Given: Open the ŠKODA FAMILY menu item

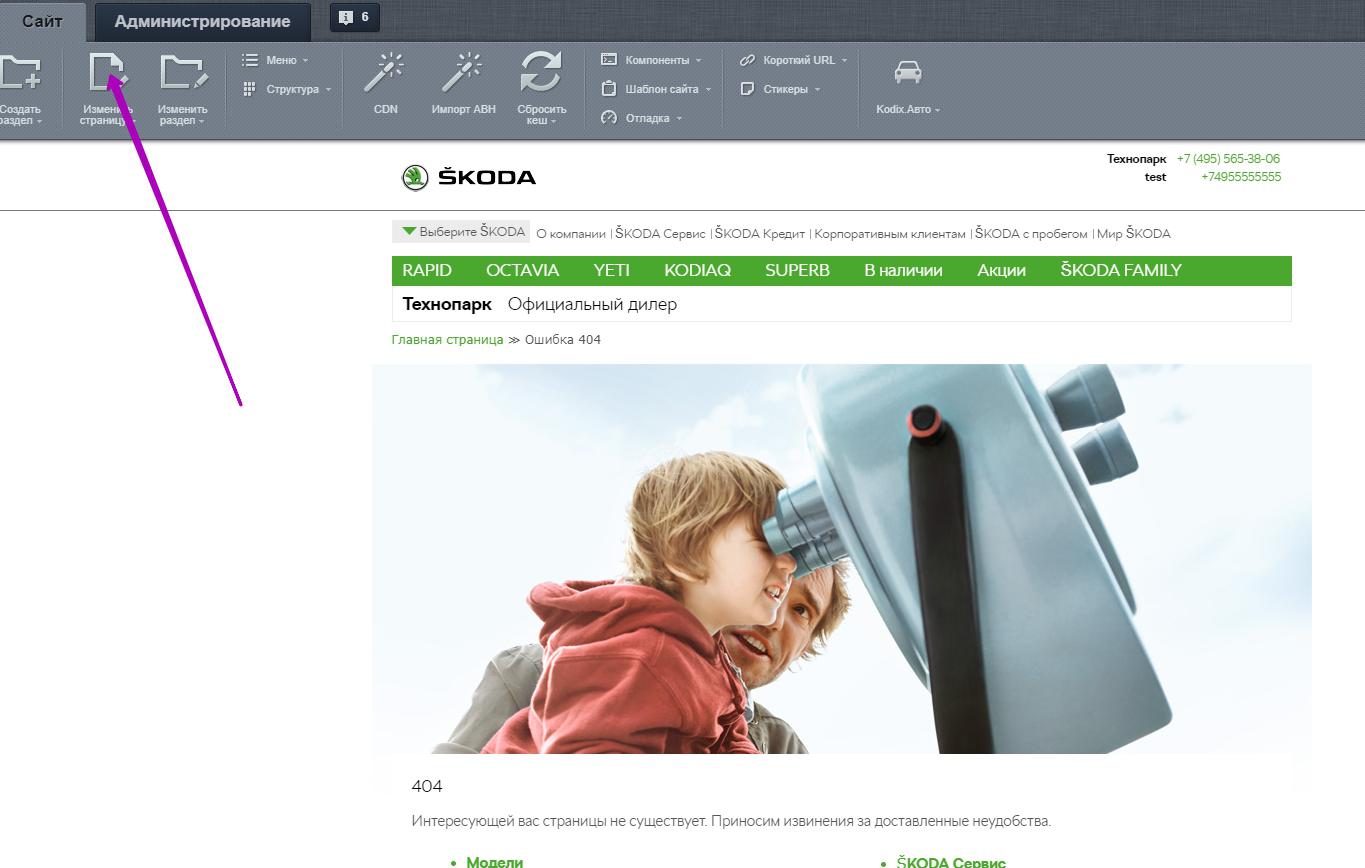Looking at the screenshot, I should point(1121,270).
